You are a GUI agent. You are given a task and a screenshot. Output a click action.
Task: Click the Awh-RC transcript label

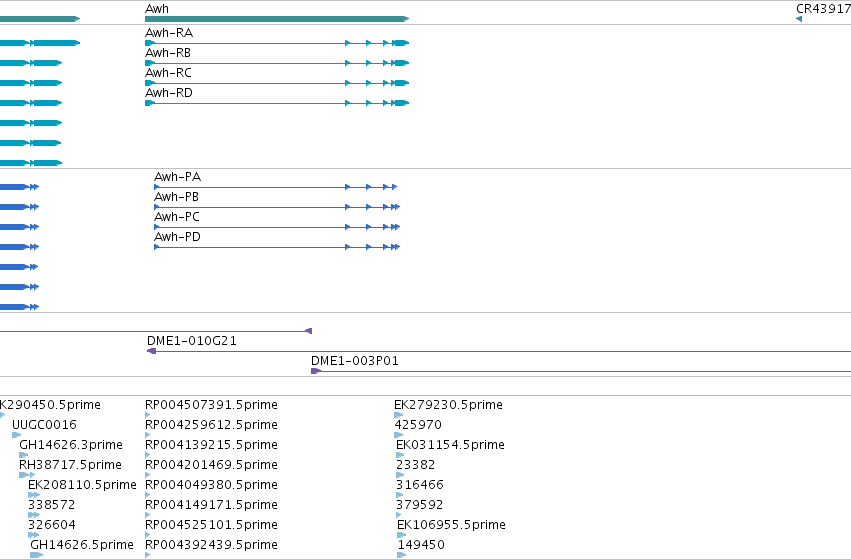pos(168,73)
